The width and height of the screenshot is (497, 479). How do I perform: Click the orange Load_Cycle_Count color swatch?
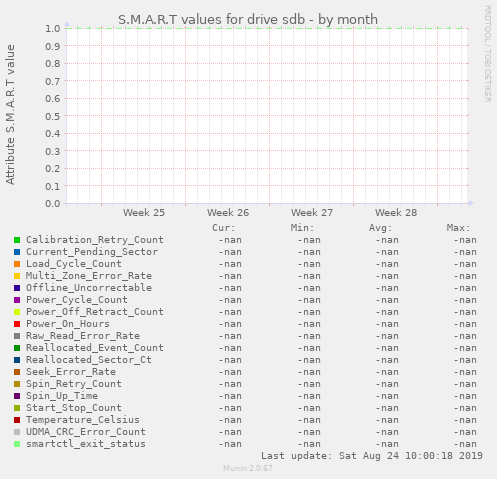[x=17, y=264]
